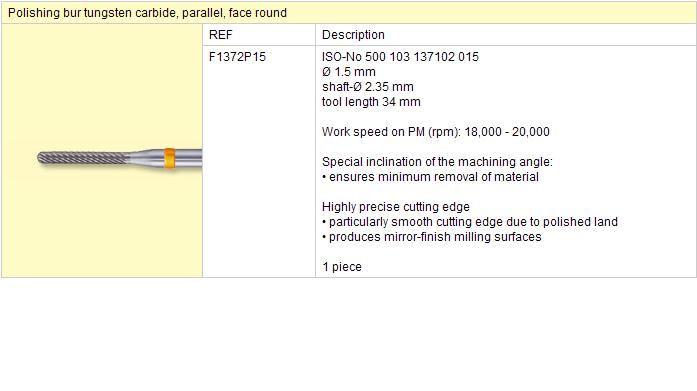Click the work speed 18,000 - 20,000 line
697x391 pixels.
(x=436, y=132)
